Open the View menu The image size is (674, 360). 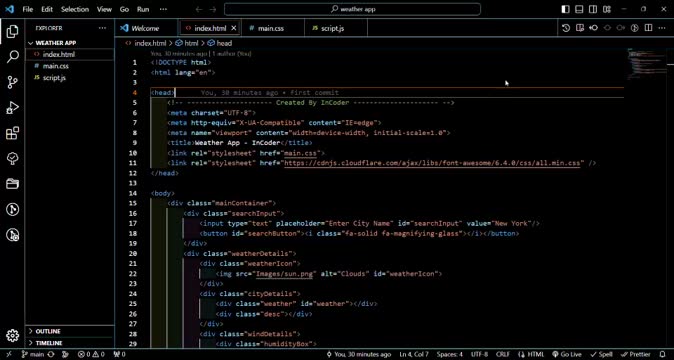104,9
